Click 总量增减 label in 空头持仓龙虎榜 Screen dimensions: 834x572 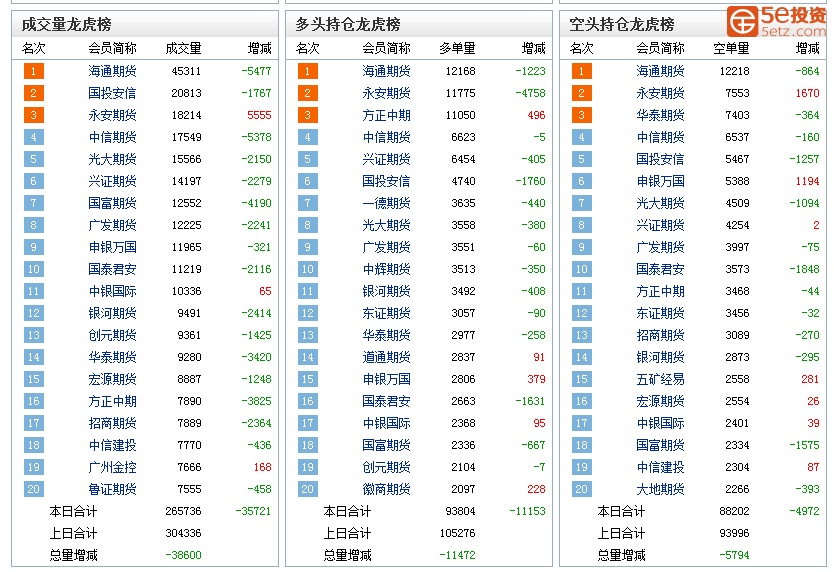point(621,555)
